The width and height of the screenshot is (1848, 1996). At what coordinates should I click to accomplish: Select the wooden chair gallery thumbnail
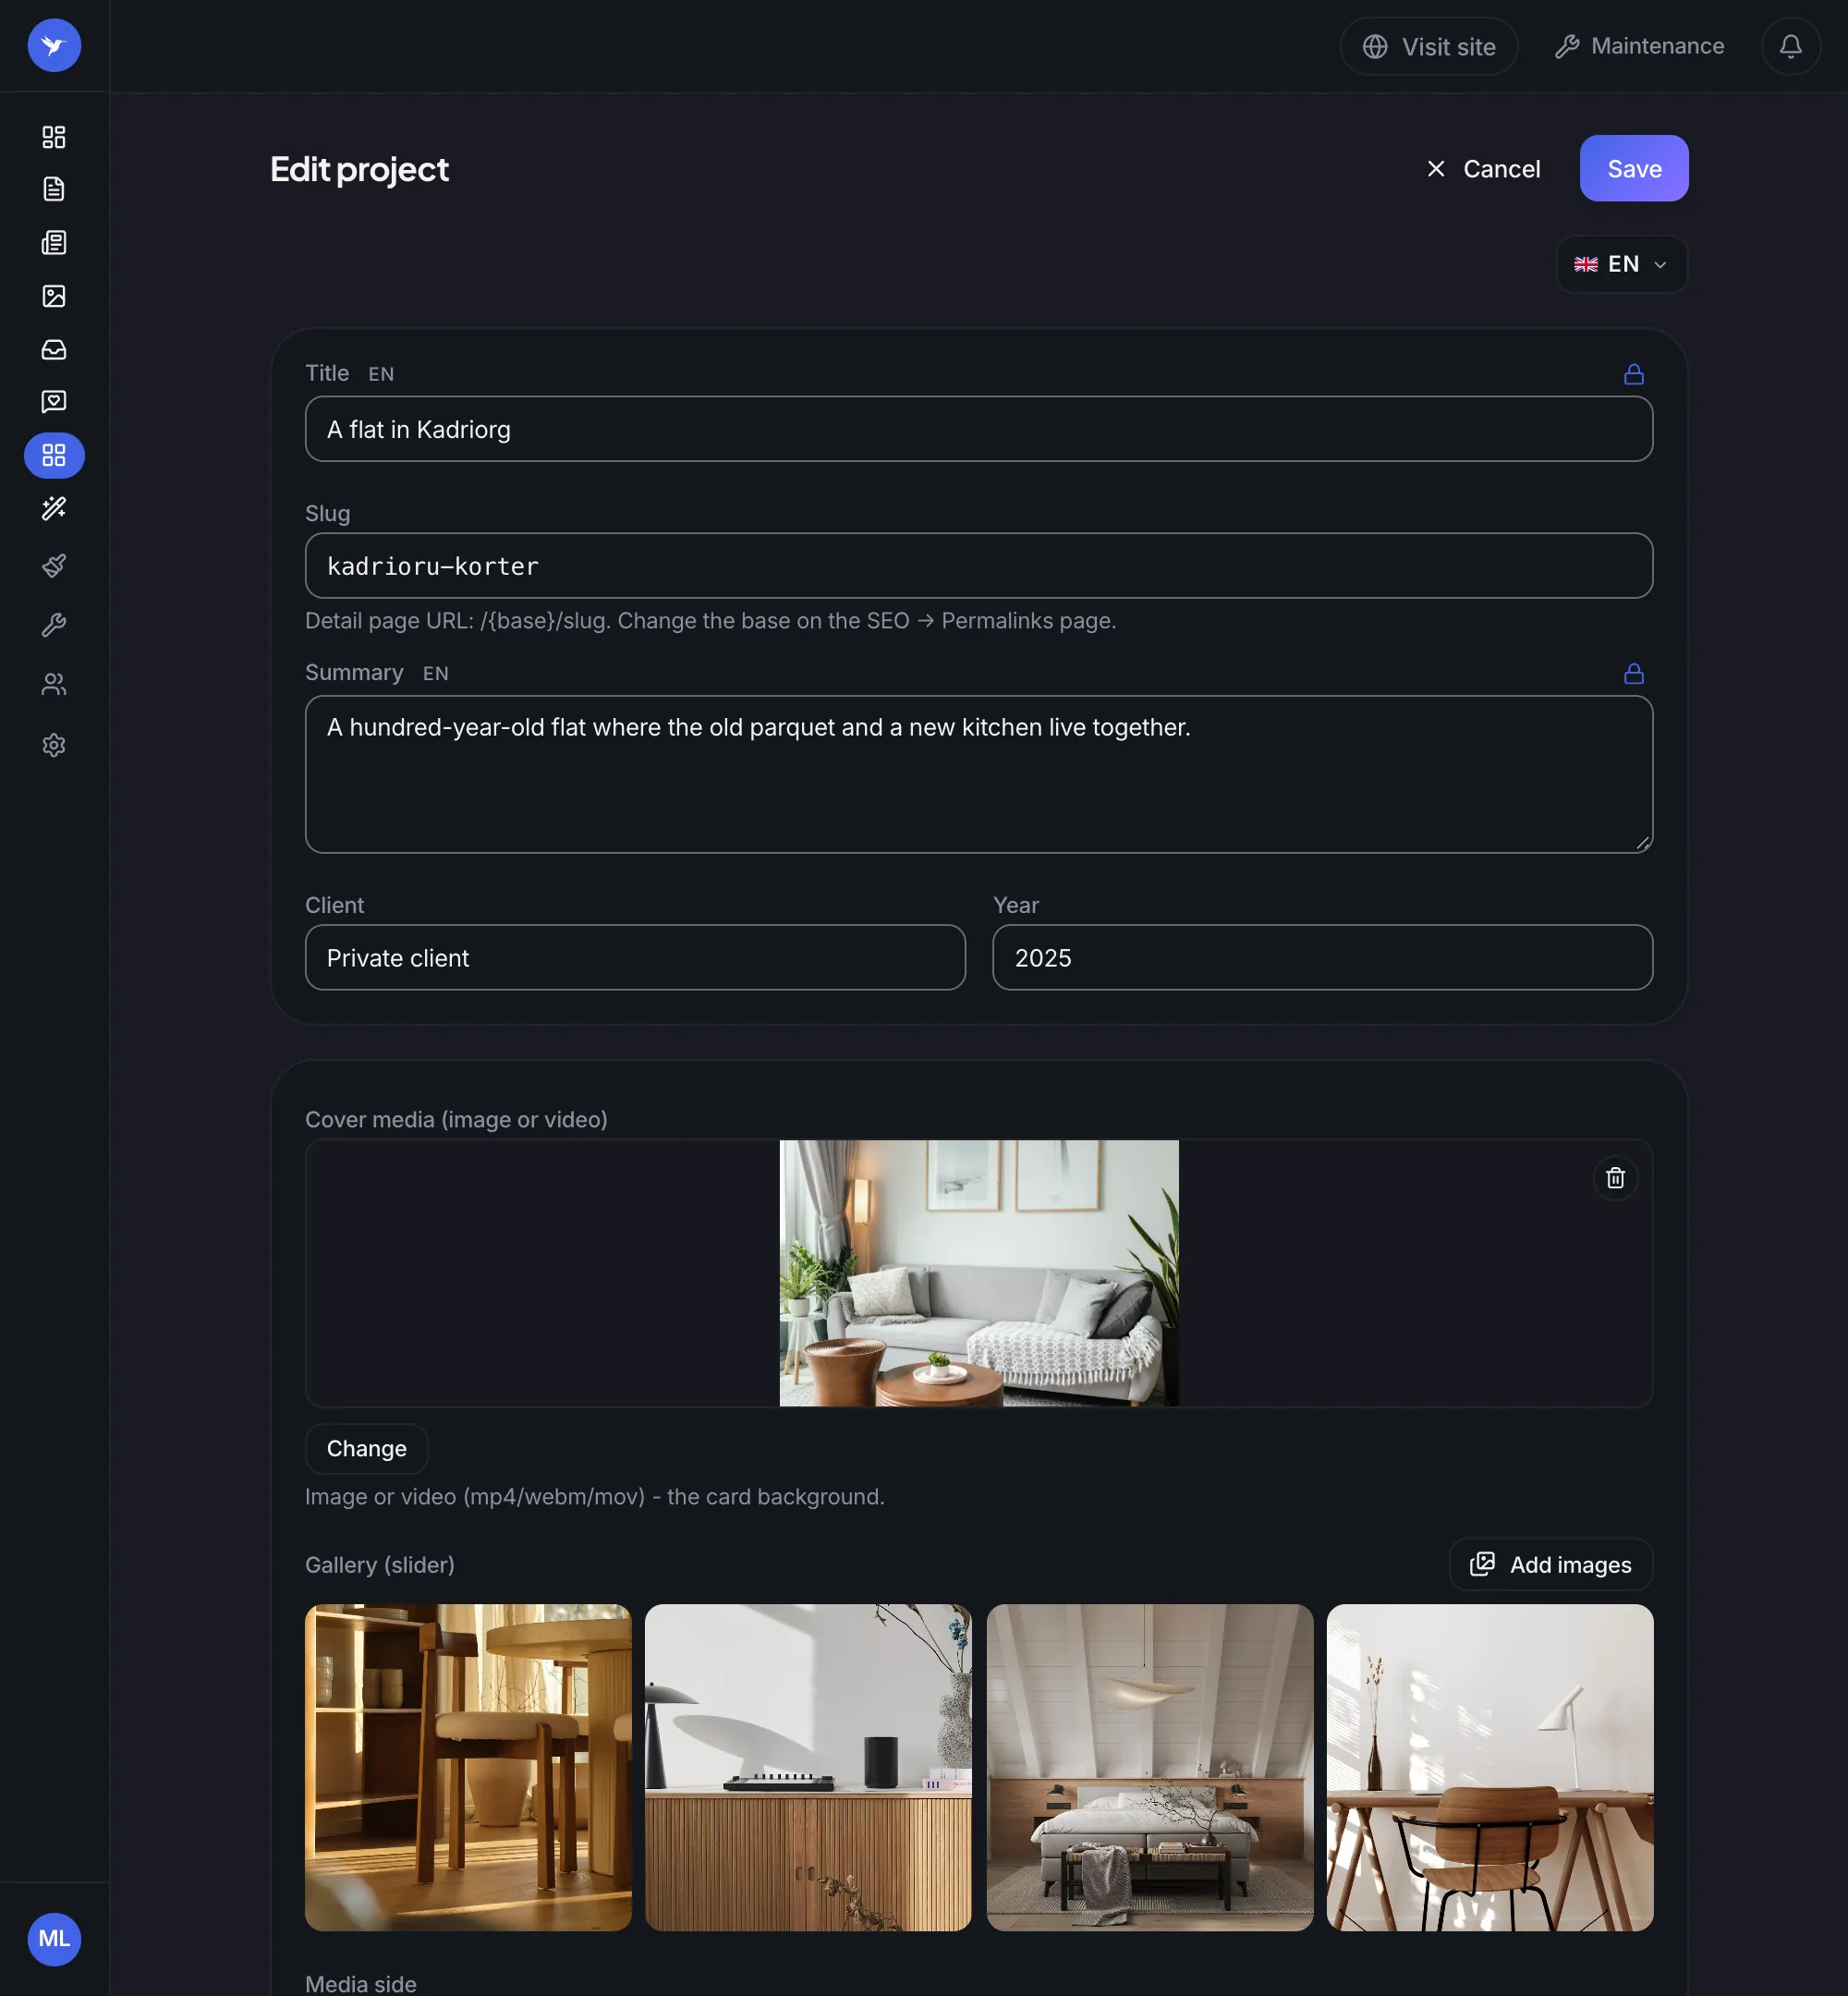click(468, 1768)
